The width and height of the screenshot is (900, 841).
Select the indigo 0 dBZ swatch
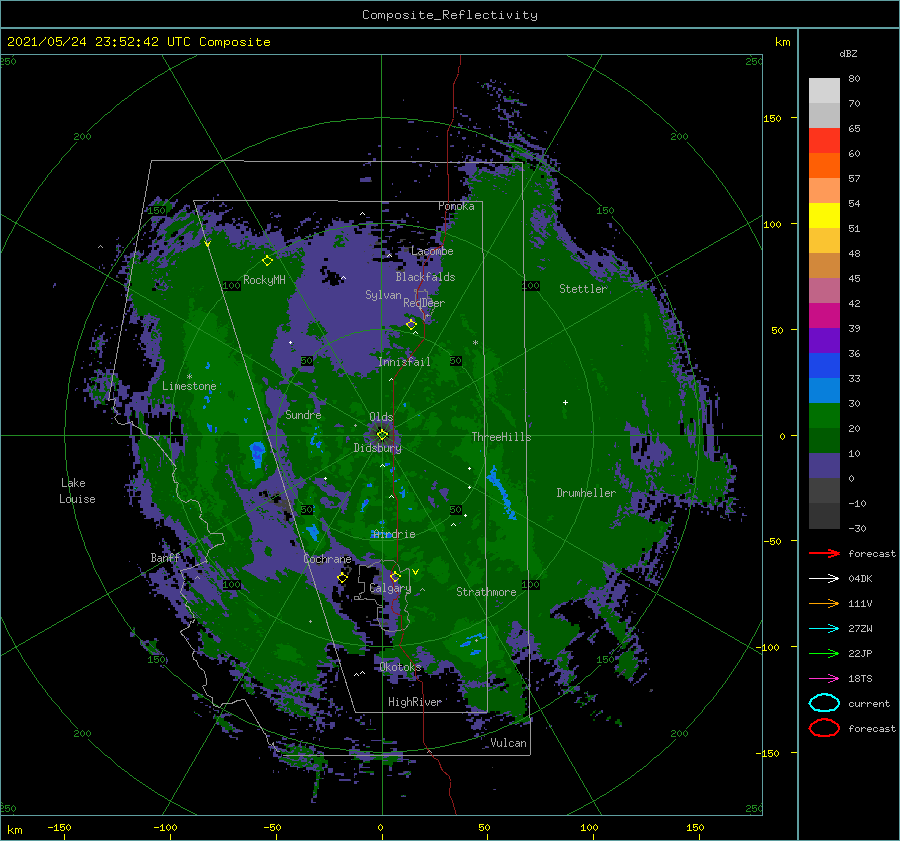tap(824, 466)
